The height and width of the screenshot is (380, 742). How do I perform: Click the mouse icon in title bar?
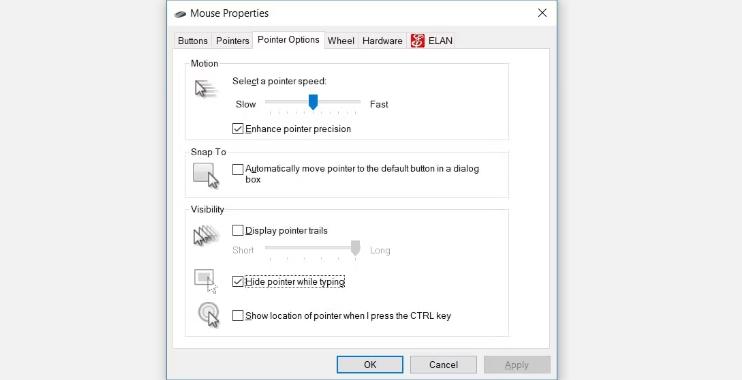click(x=180, y=14)
